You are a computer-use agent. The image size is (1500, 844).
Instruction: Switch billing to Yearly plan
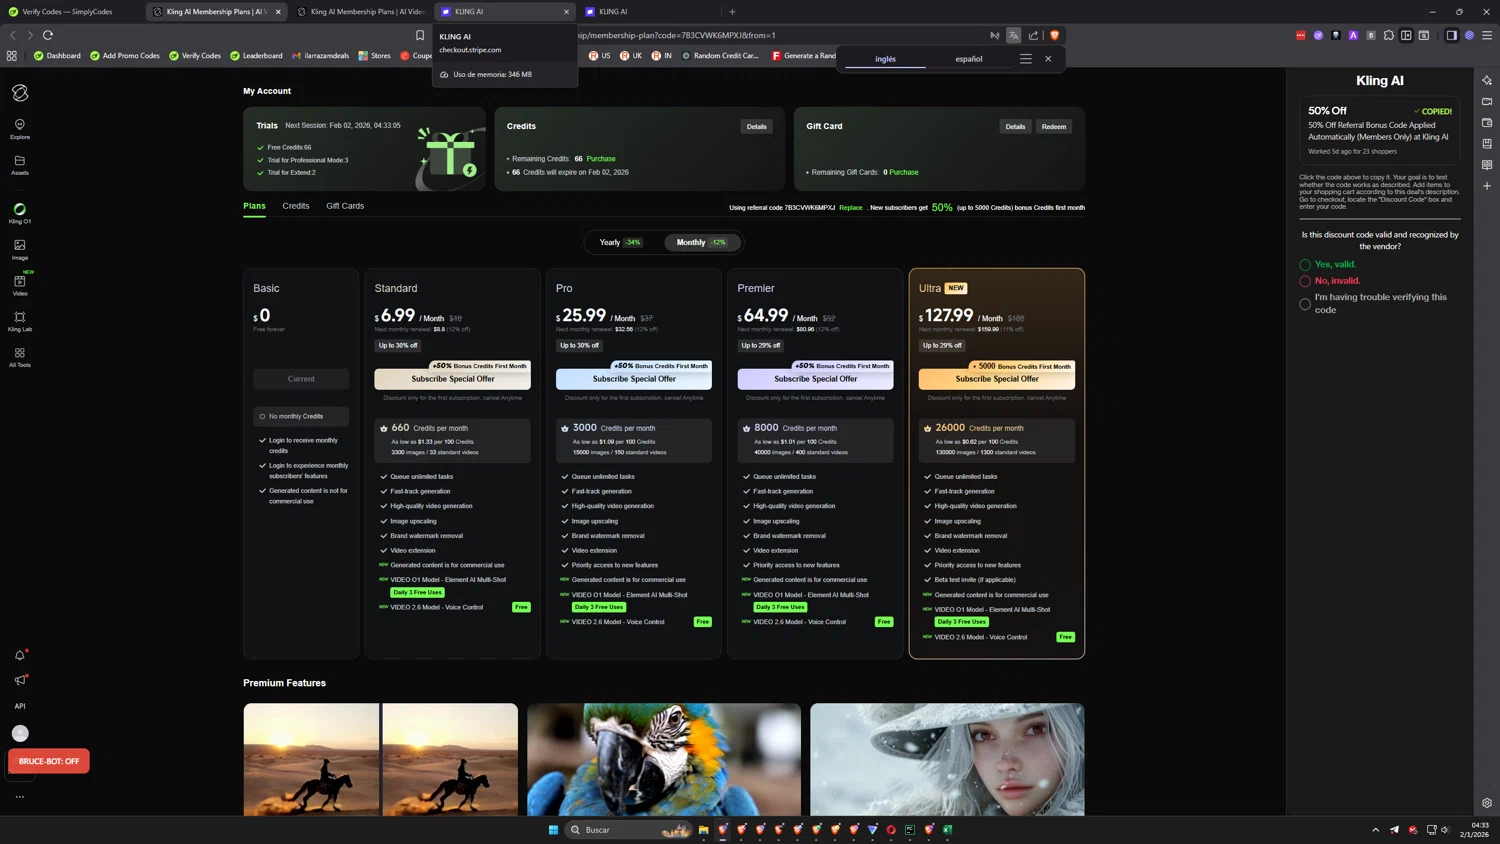point(619,242)
